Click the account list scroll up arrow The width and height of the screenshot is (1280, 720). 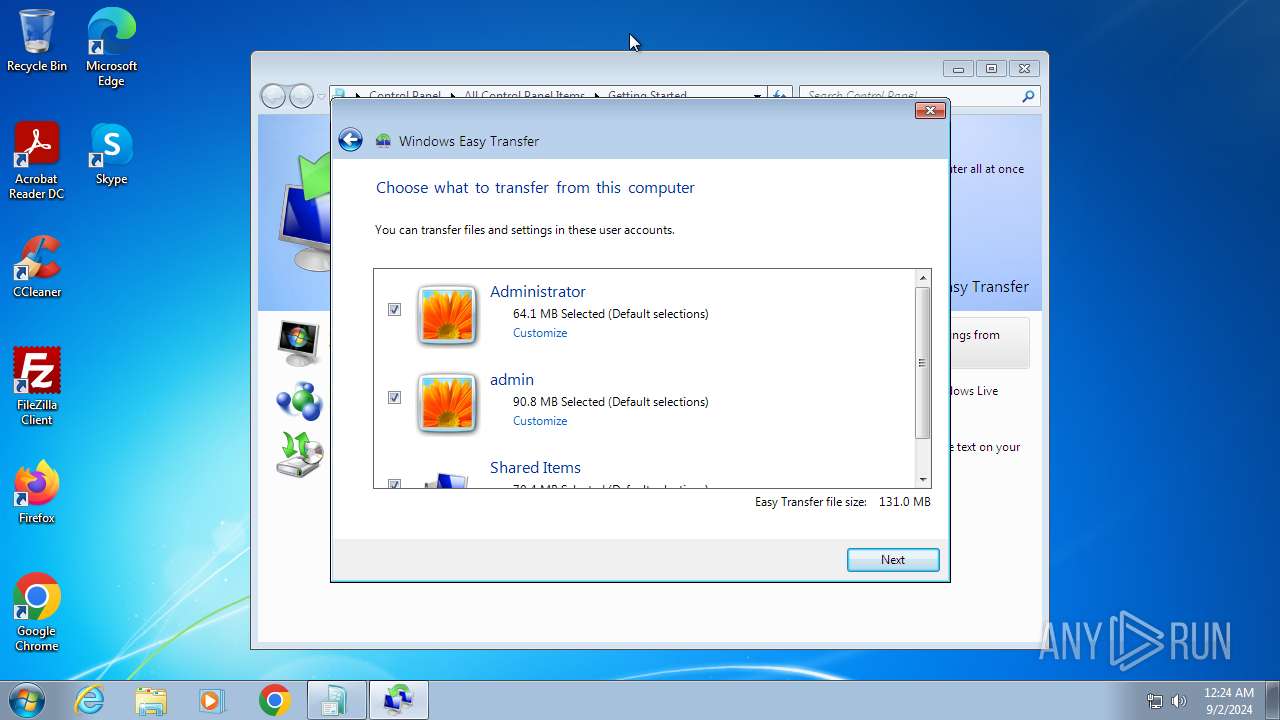[923, 277]
